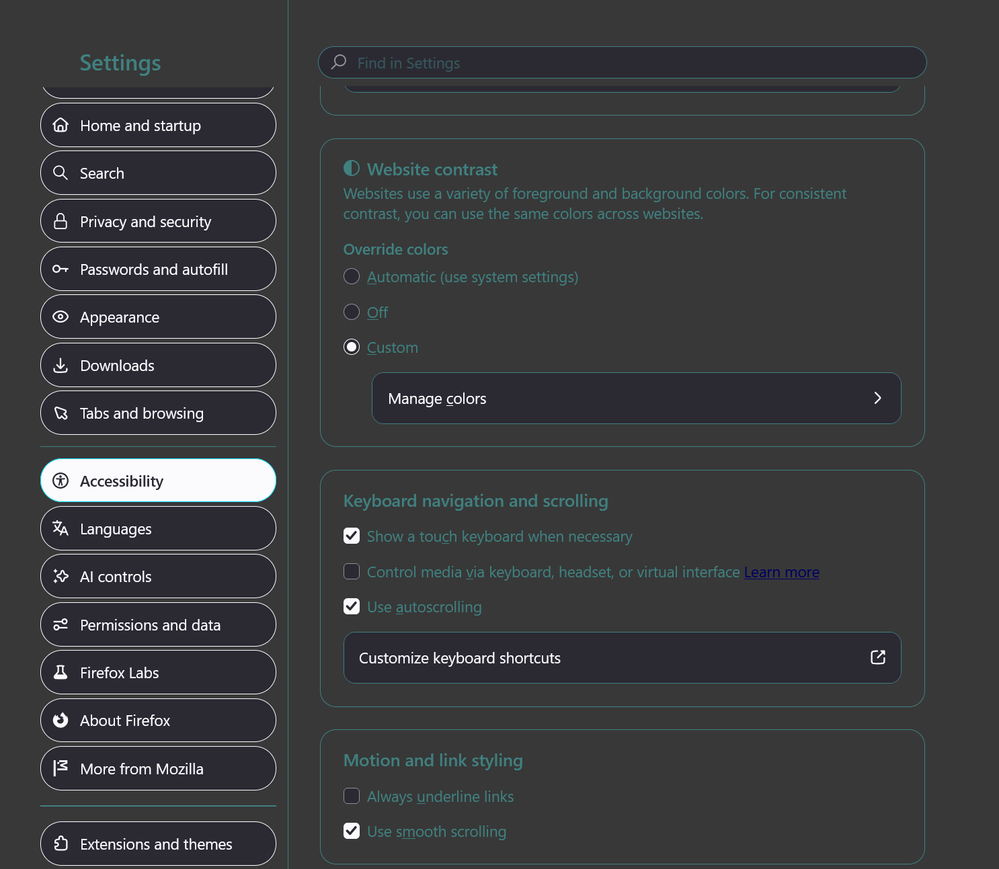Click the Languages translate icon

point(61,528)
